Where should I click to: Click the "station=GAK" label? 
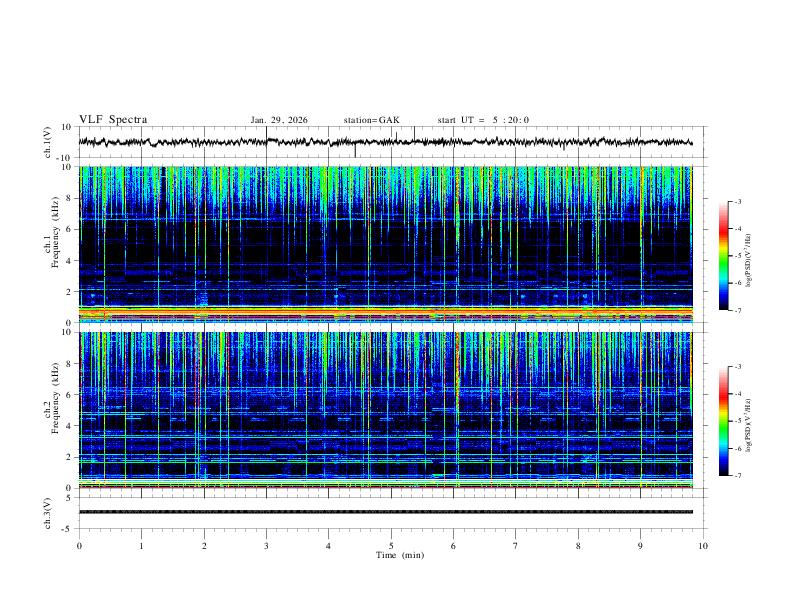point(371,120)
